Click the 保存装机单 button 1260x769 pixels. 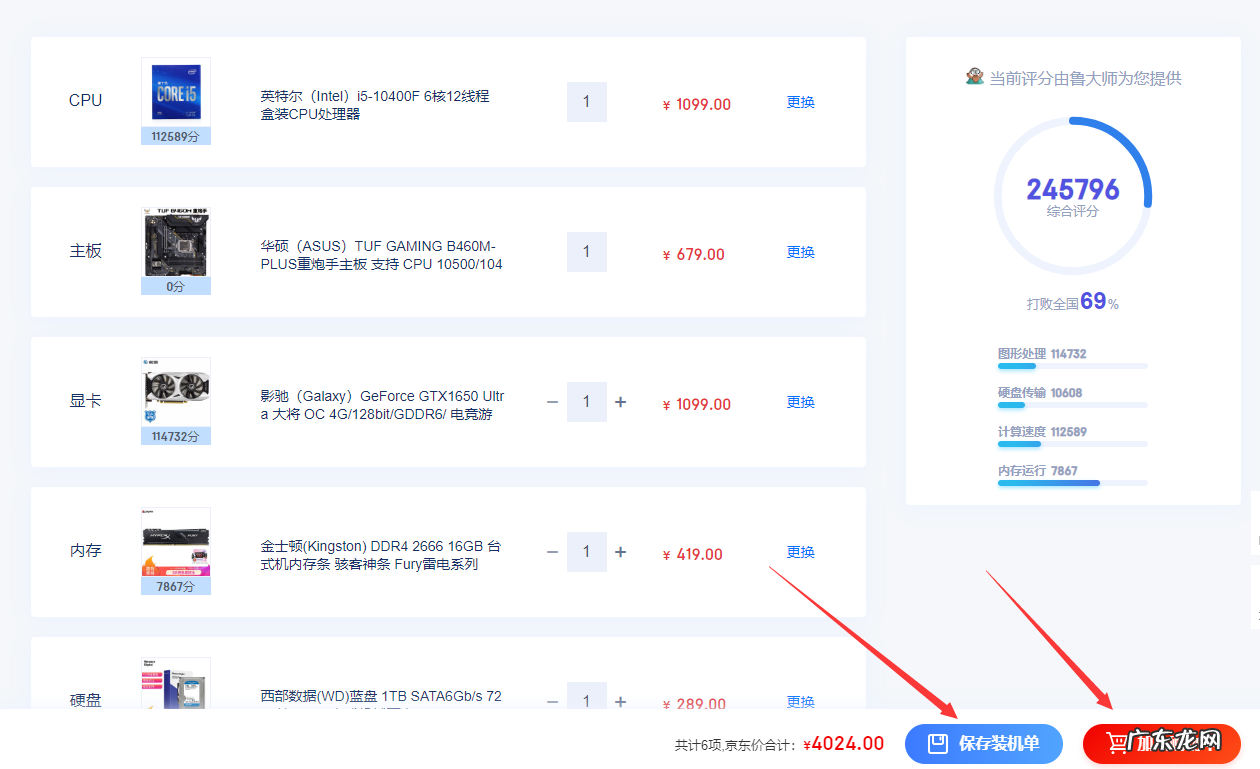(982, 744)
